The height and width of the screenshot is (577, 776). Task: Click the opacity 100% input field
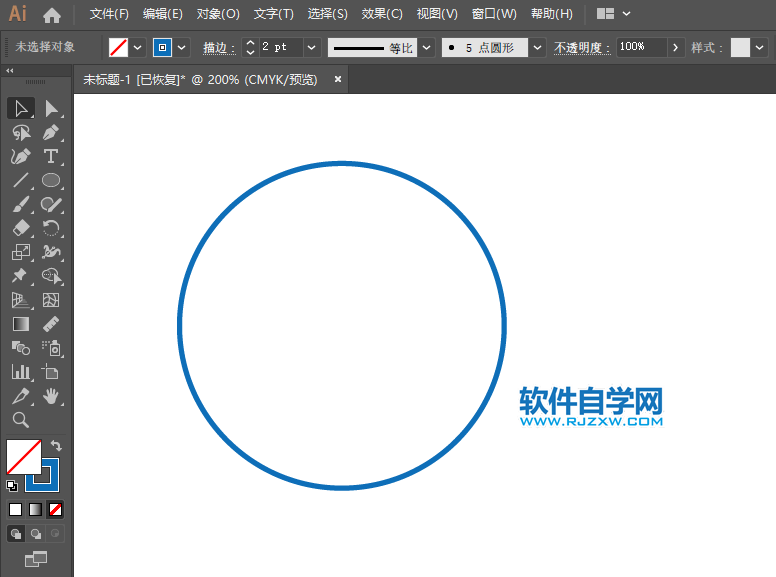[x=639, y=47]
